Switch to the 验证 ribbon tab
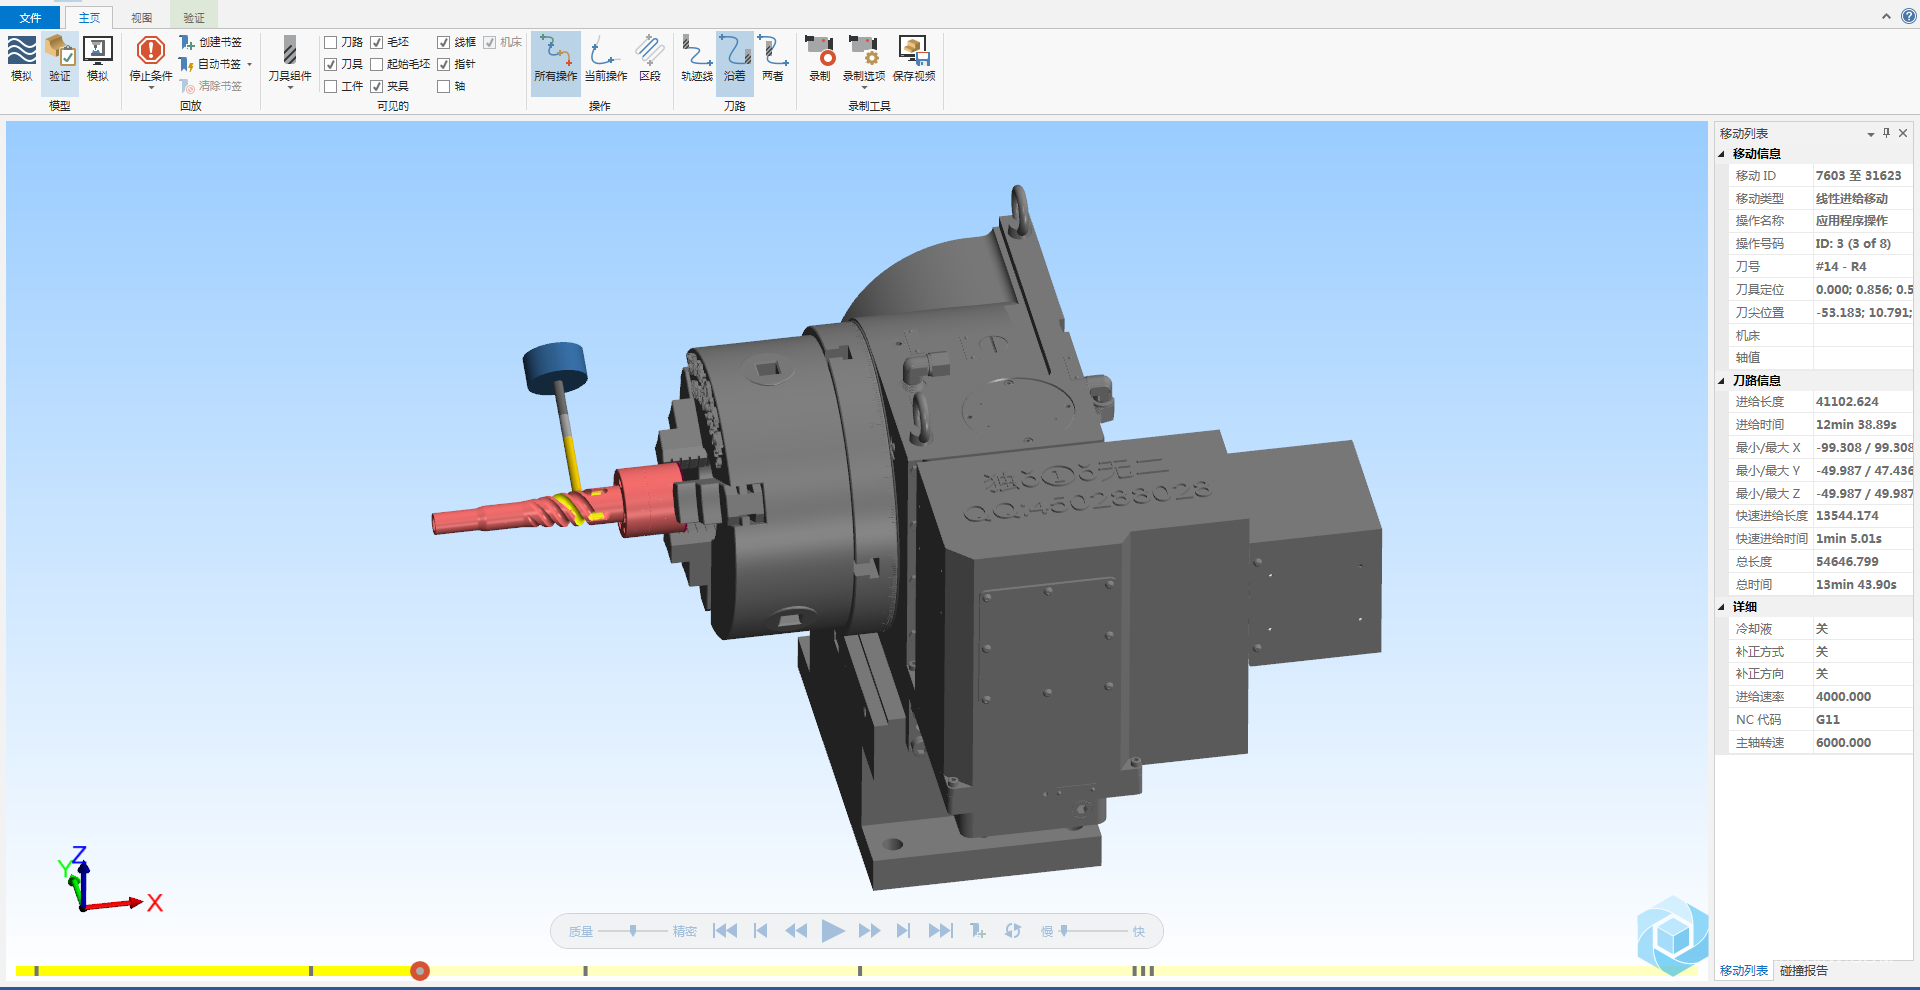The width and height of the screenshot is (1920, 990). [194, 17]
